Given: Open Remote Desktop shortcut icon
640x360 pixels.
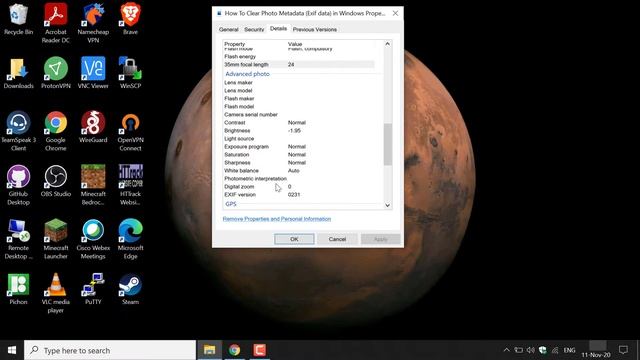Looking at the screenshot, I should 18,239.
